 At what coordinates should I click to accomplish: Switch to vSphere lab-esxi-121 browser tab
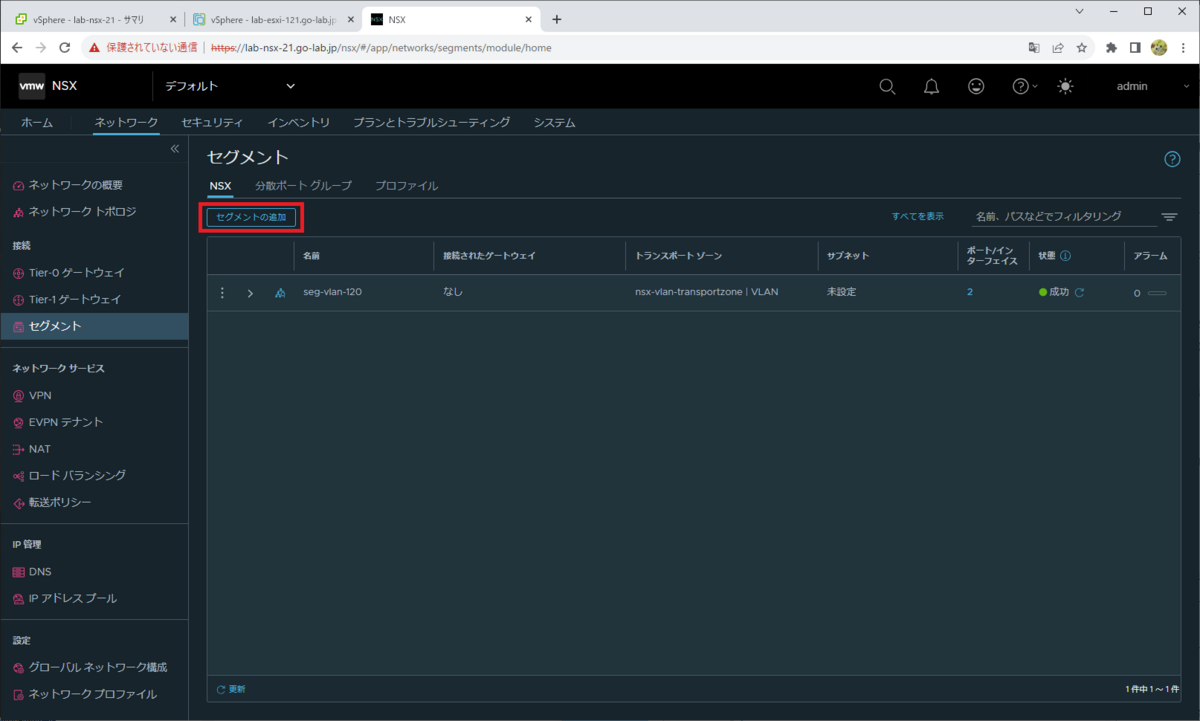(273, 19)
